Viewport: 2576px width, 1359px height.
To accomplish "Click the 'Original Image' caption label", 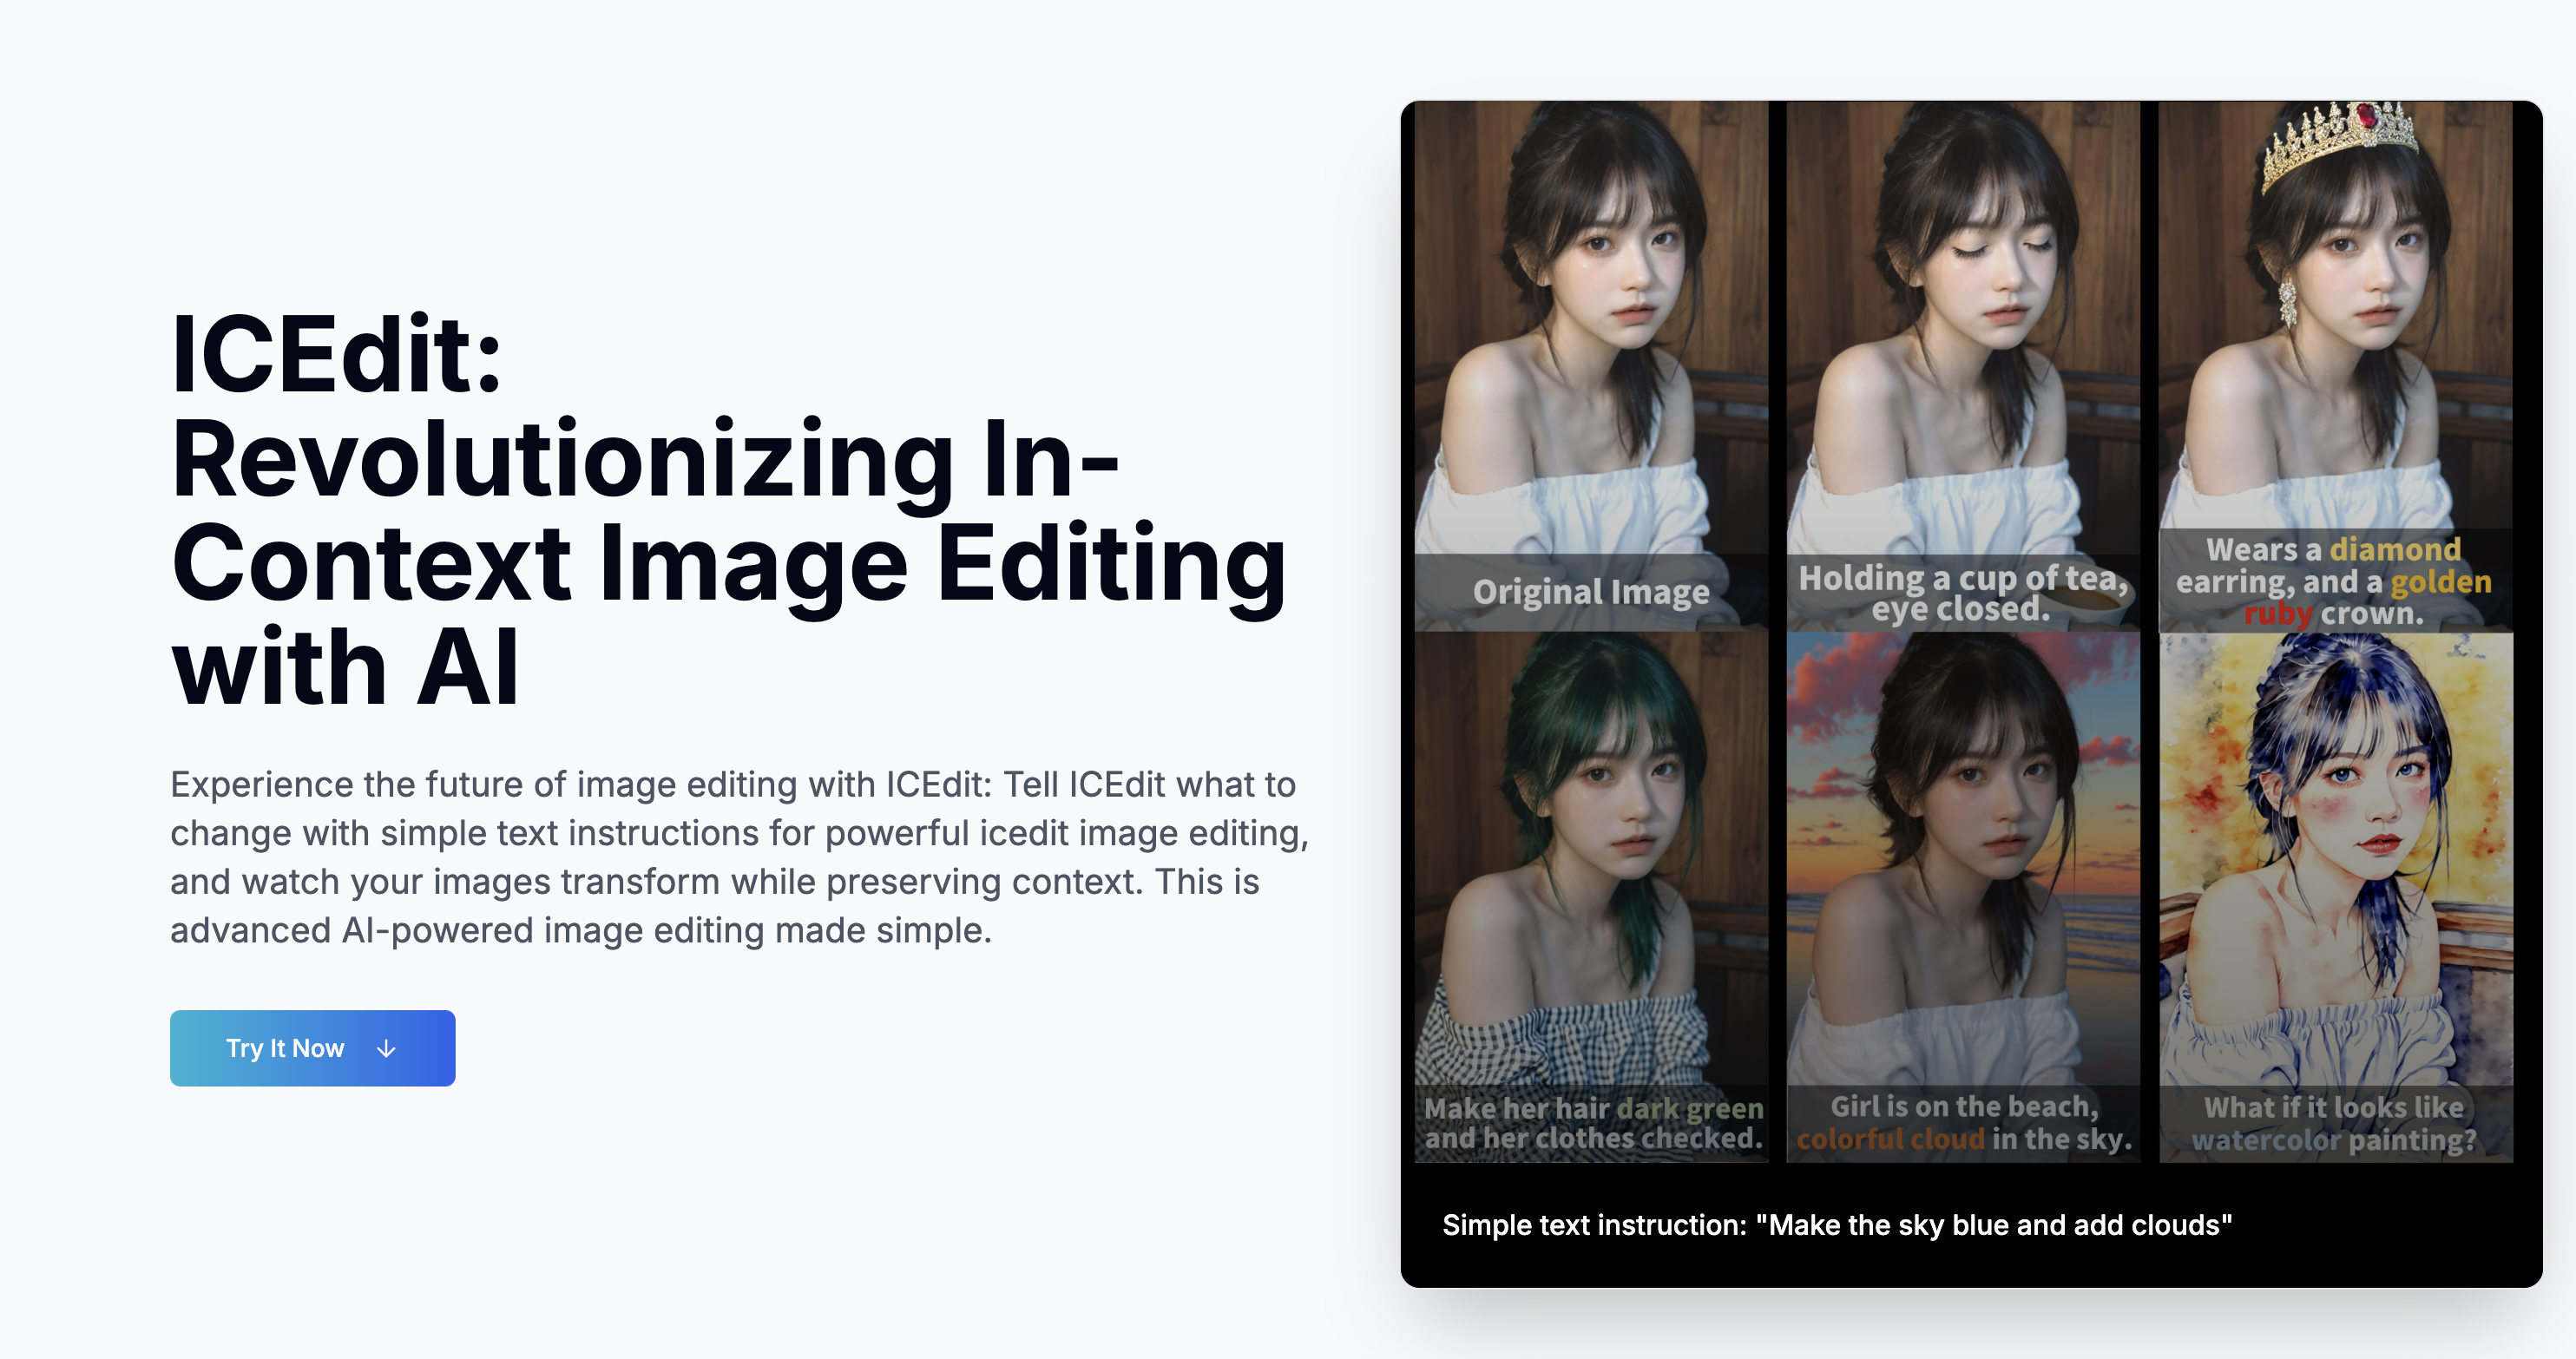I will click(1590, 592).
